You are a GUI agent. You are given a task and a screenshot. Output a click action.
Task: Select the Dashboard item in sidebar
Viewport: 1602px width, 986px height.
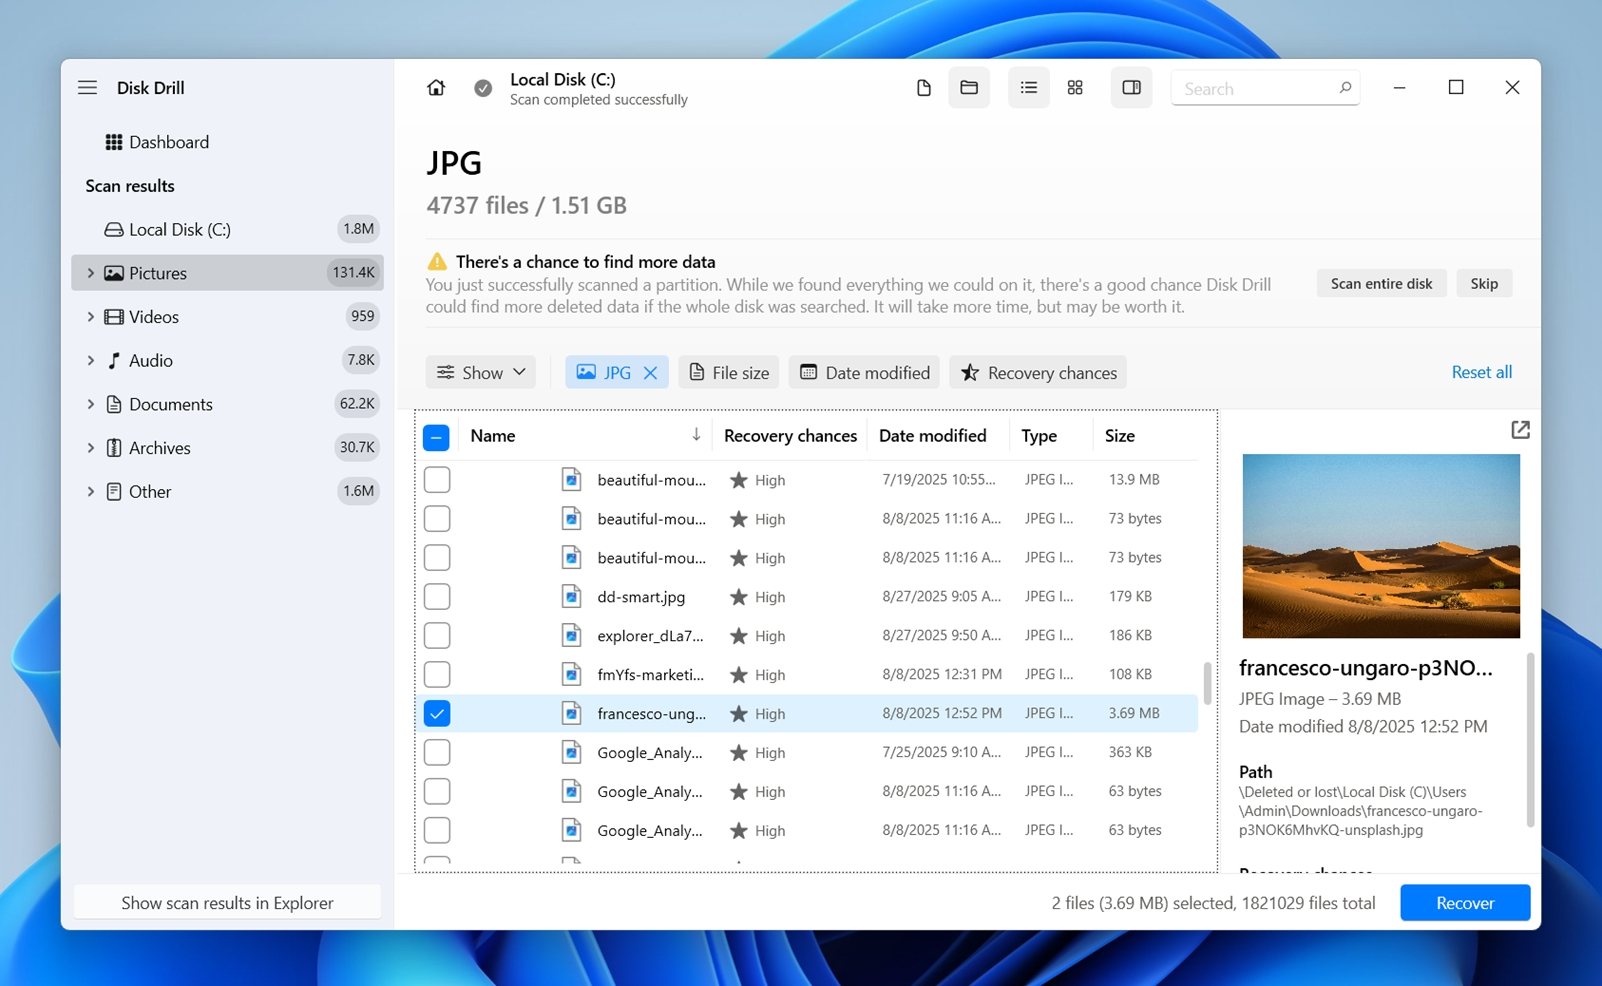tap(168, 141)
